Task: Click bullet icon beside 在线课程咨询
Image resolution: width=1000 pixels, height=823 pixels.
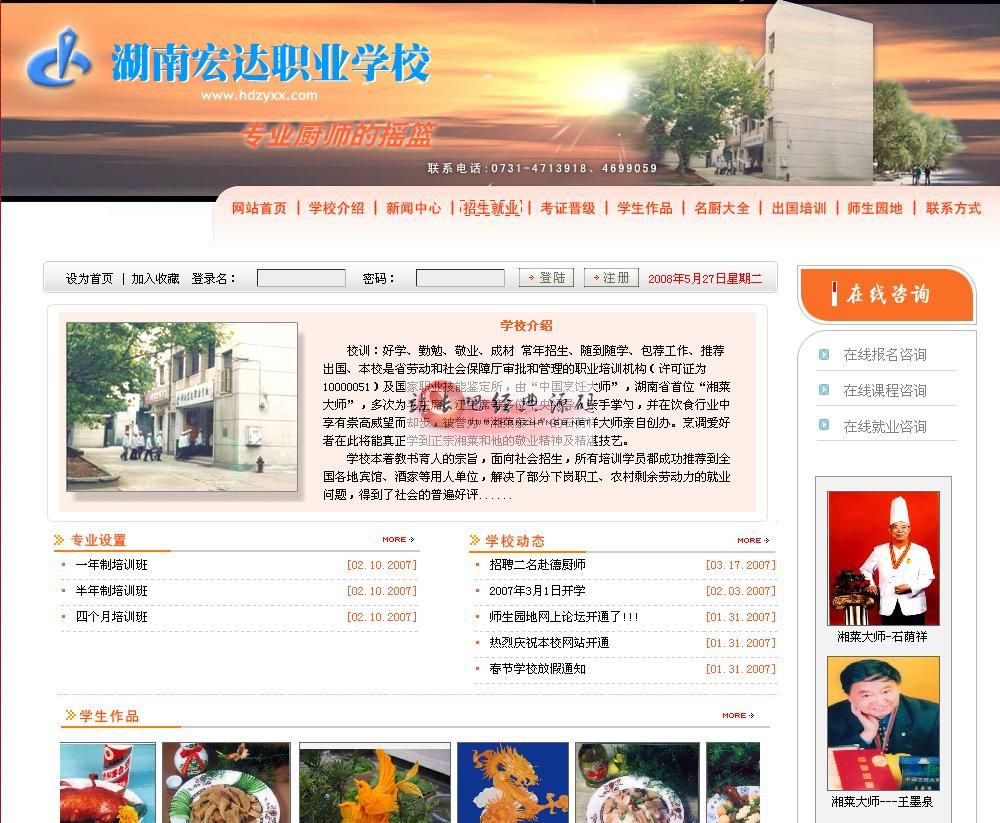Action: (823, 390)
